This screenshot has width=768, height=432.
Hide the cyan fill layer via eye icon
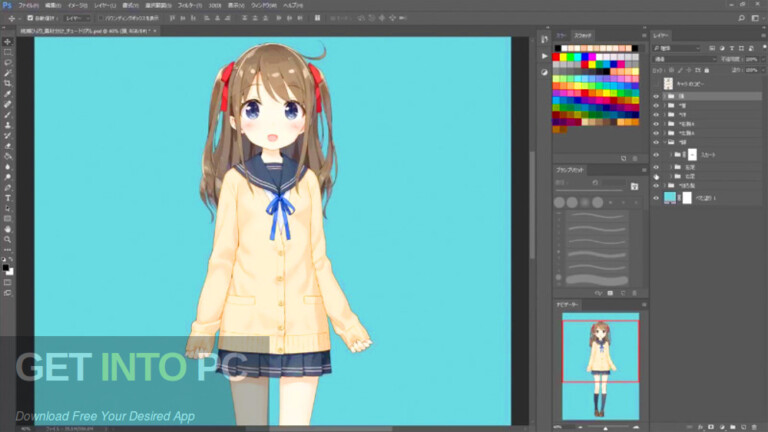click(656, 198)
